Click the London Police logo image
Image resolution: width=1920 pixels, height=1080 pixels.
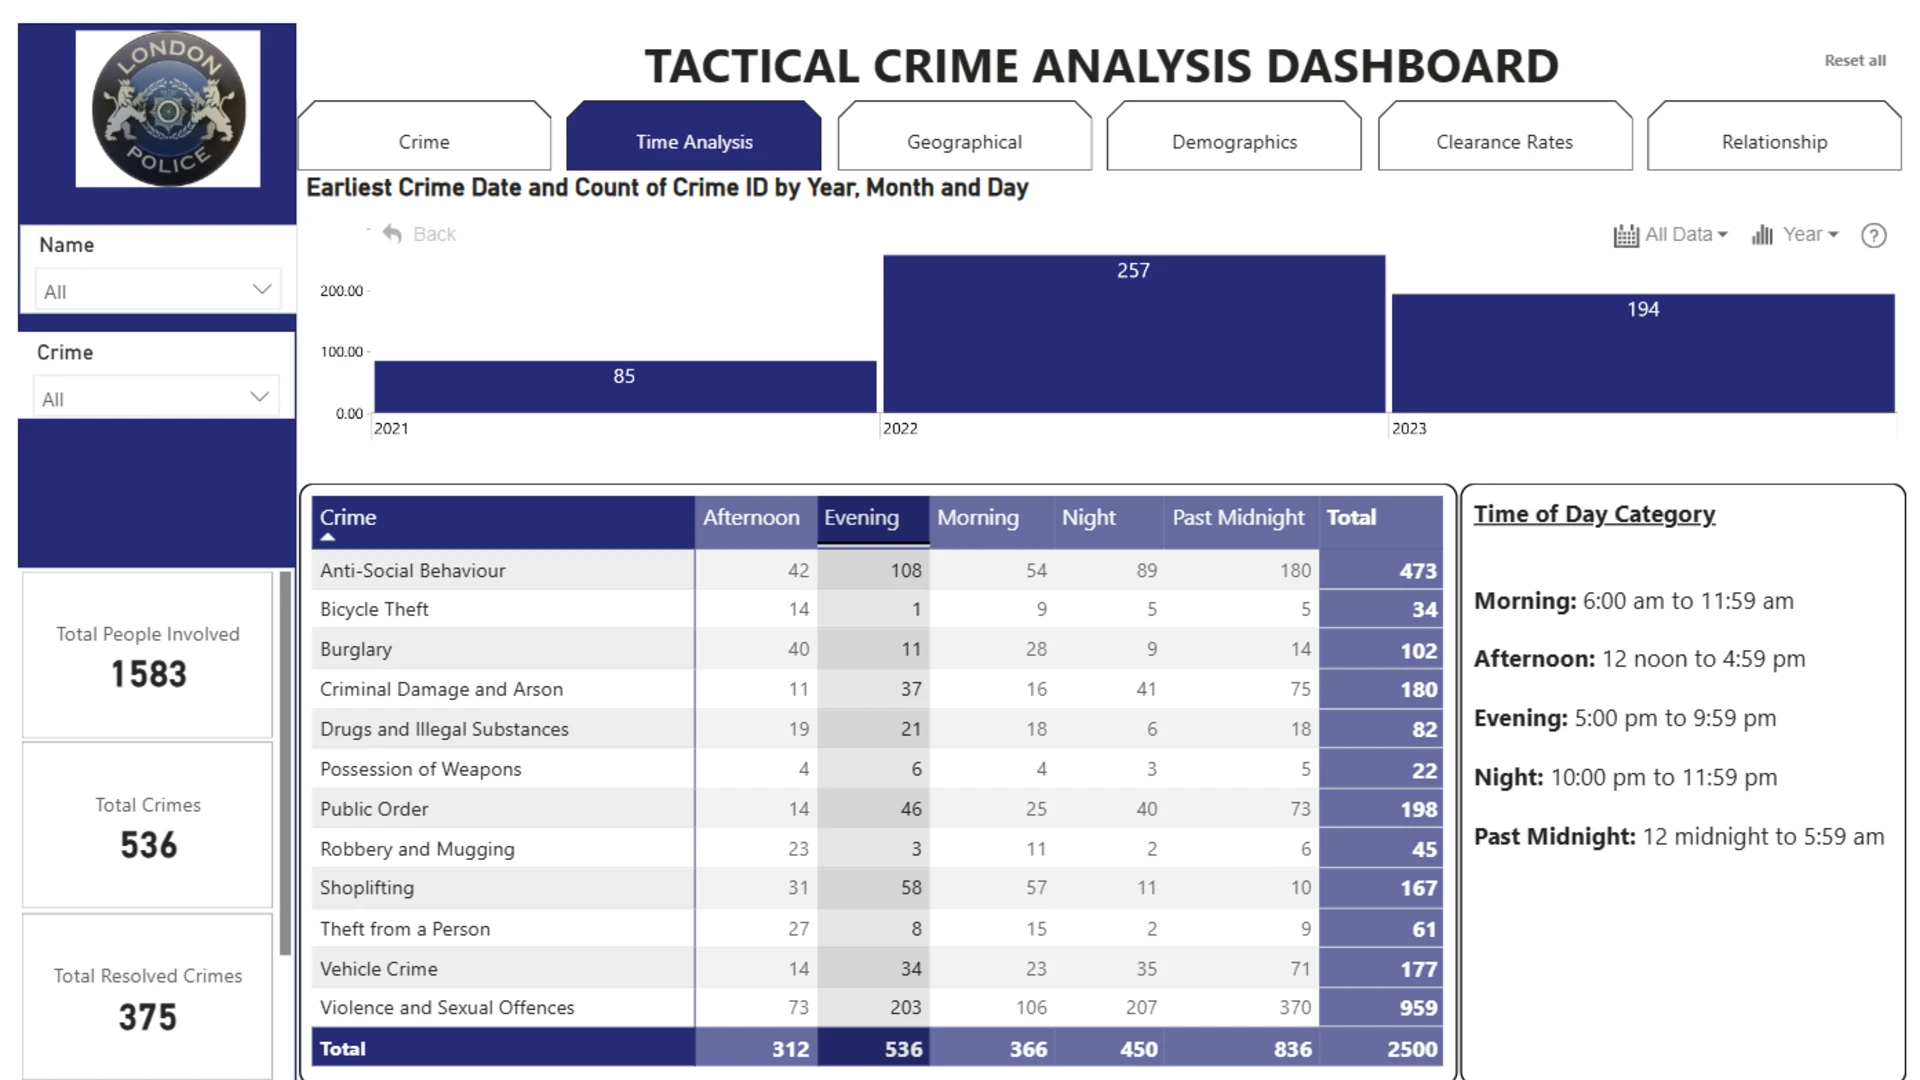(x=168, y=108)
